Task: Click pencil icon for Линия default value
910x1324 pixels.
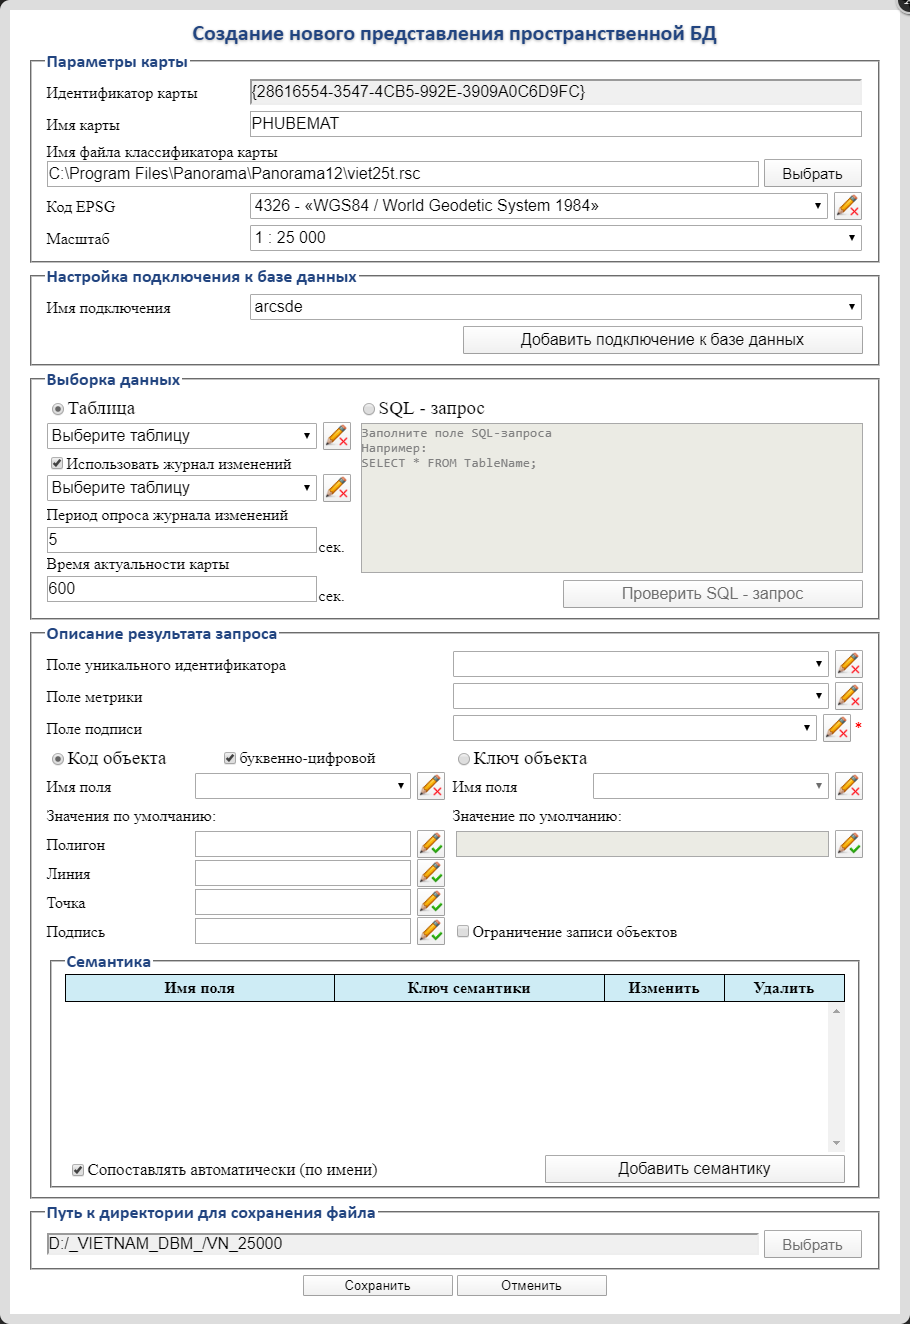Action: pyautogui.click(x=430, y=874)
